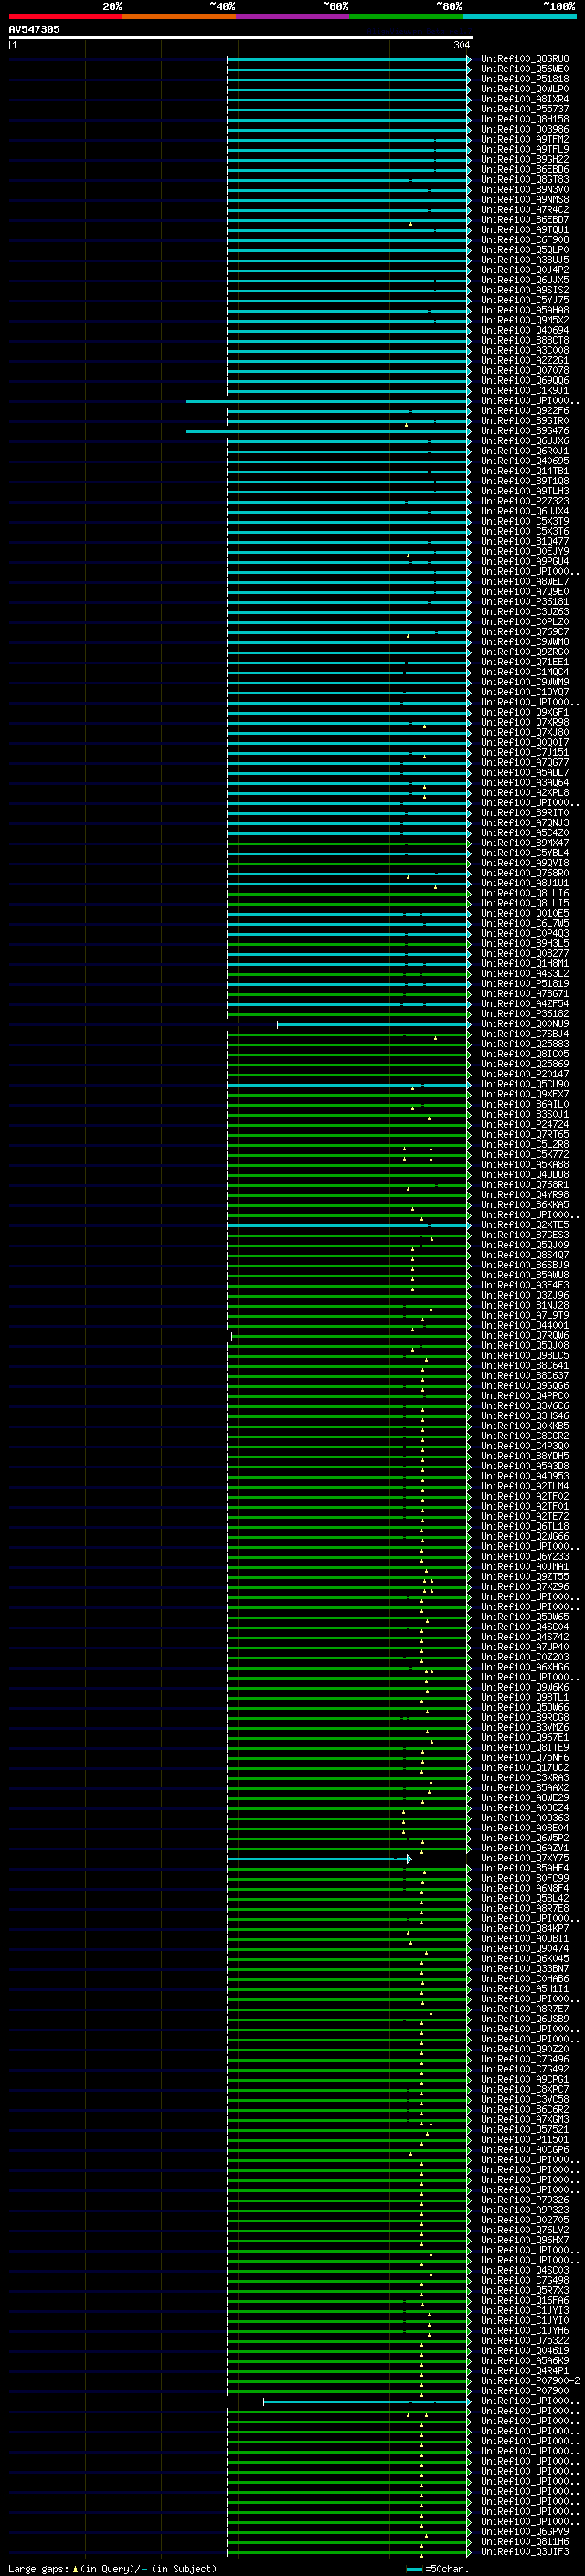
Task: Click hit label UniRef100_Q0WLP0
Action: (525, 89)
